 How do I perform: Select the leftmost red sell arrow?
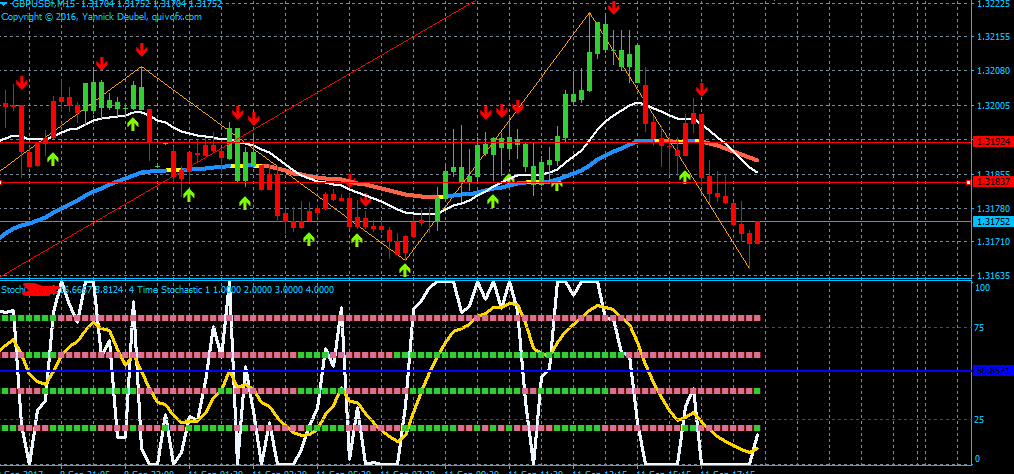[22, 83]
